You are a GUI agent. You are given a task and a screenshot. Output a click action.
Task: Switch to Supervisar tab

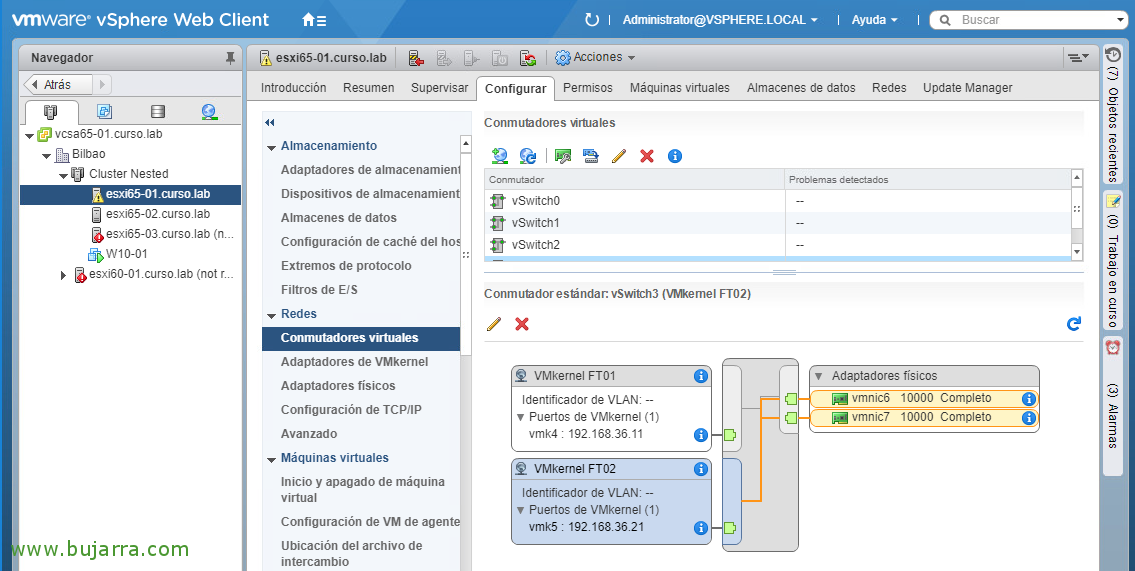(439, 88)
